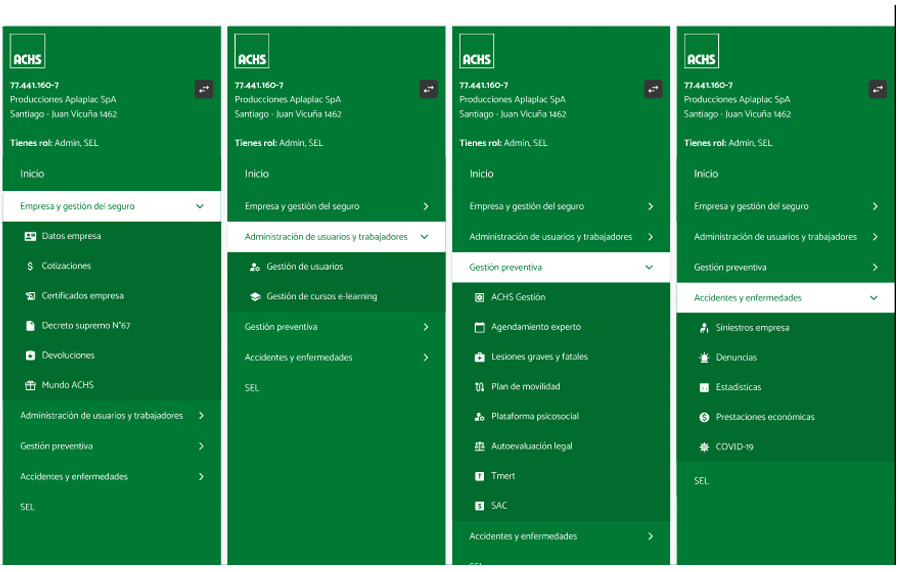Open the Denuncias label
This screenshot has width=900, height=572.
pos(736,358)
